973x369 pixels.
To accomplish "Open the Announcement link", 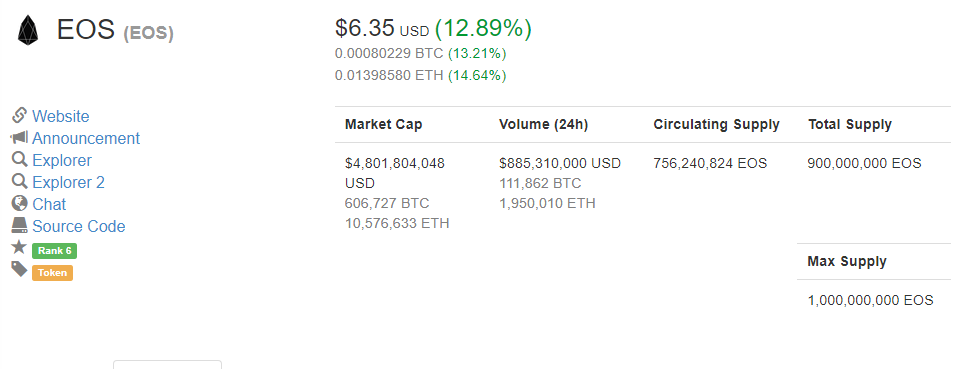I will click(x=86, y=138).
